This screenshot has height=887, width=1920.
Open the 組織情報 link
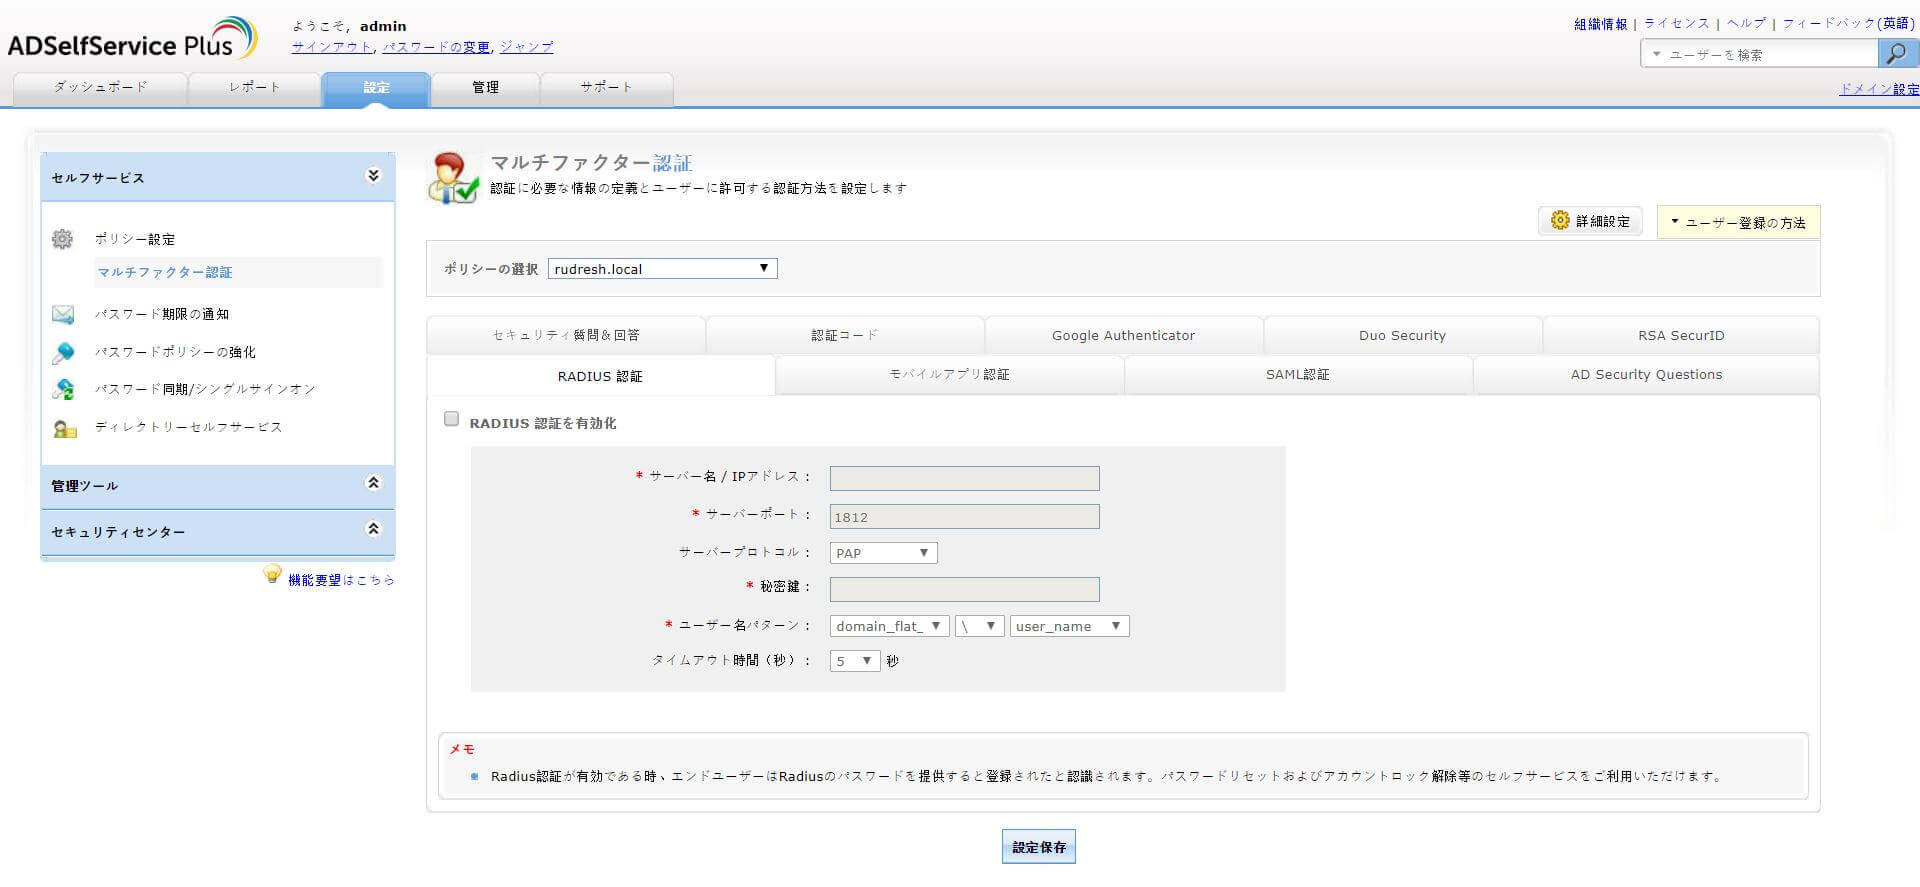[1601, 24]
